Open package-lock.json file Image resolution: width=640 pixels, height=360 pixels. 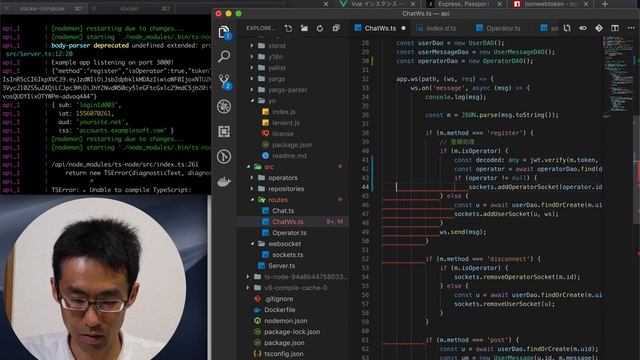(291, 332)
